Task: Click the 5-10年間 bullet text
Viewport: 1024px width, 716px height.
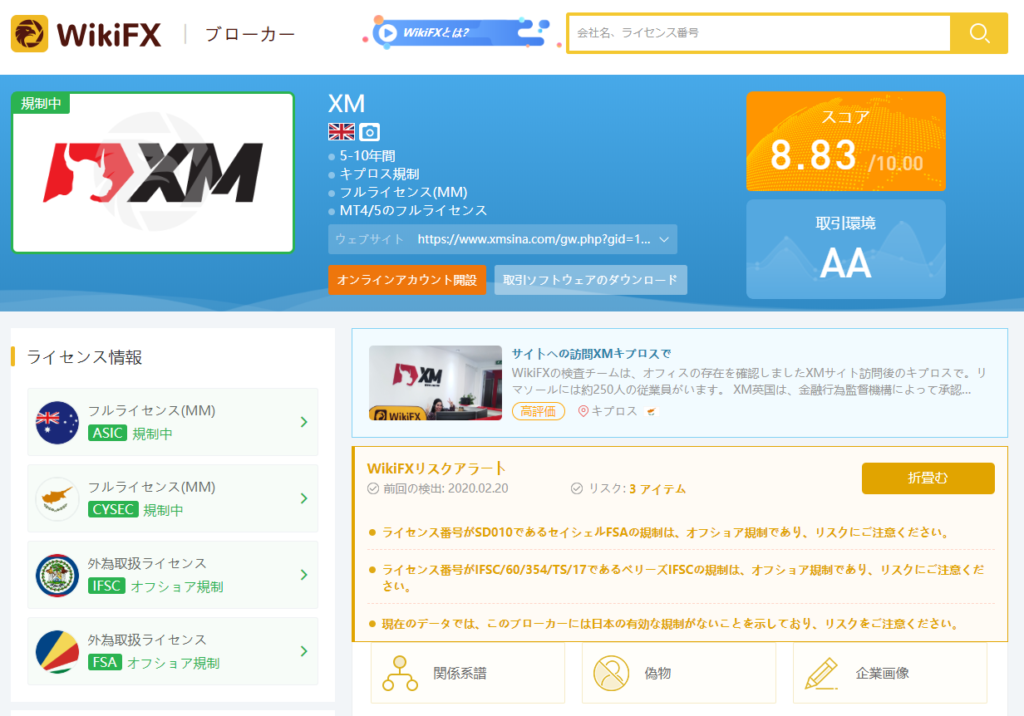Action: [367, 155]
